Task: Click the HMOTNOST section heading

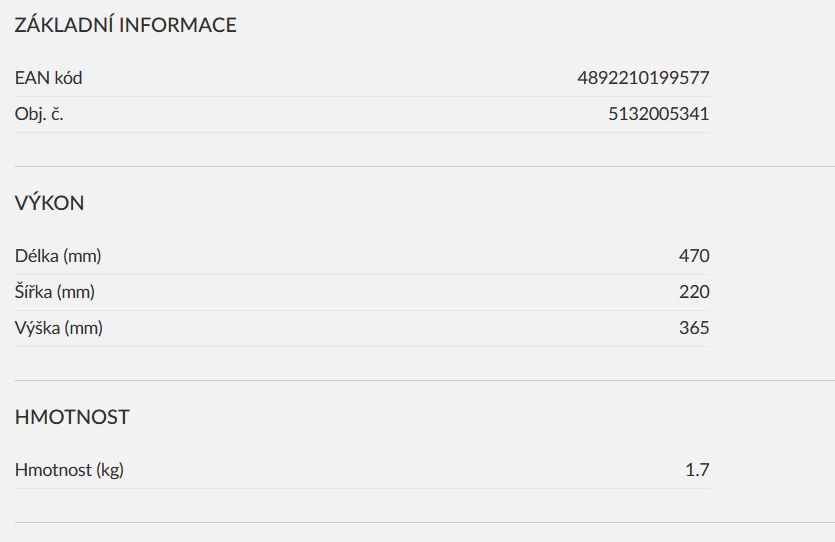Action: (72, 417)
